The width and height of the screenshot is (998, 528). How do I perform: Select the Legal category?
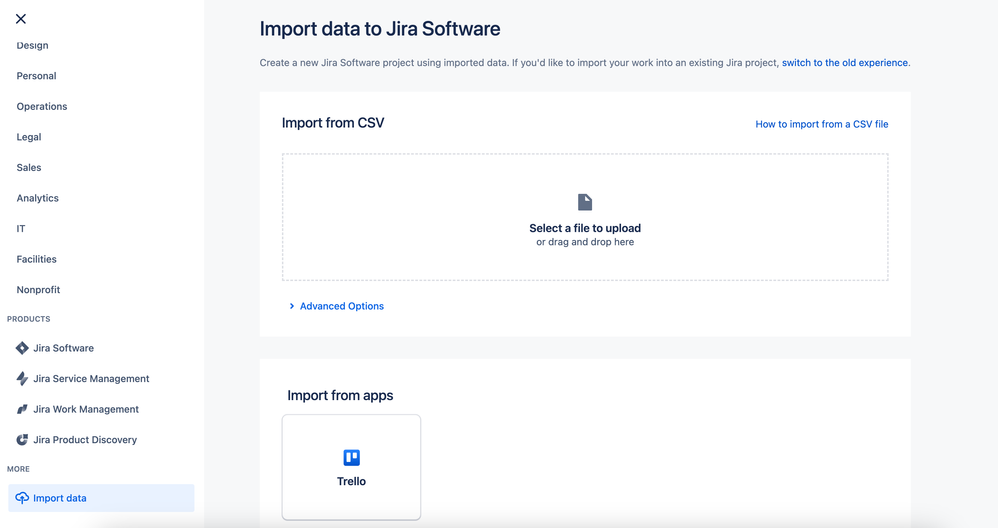click(29, 137)
